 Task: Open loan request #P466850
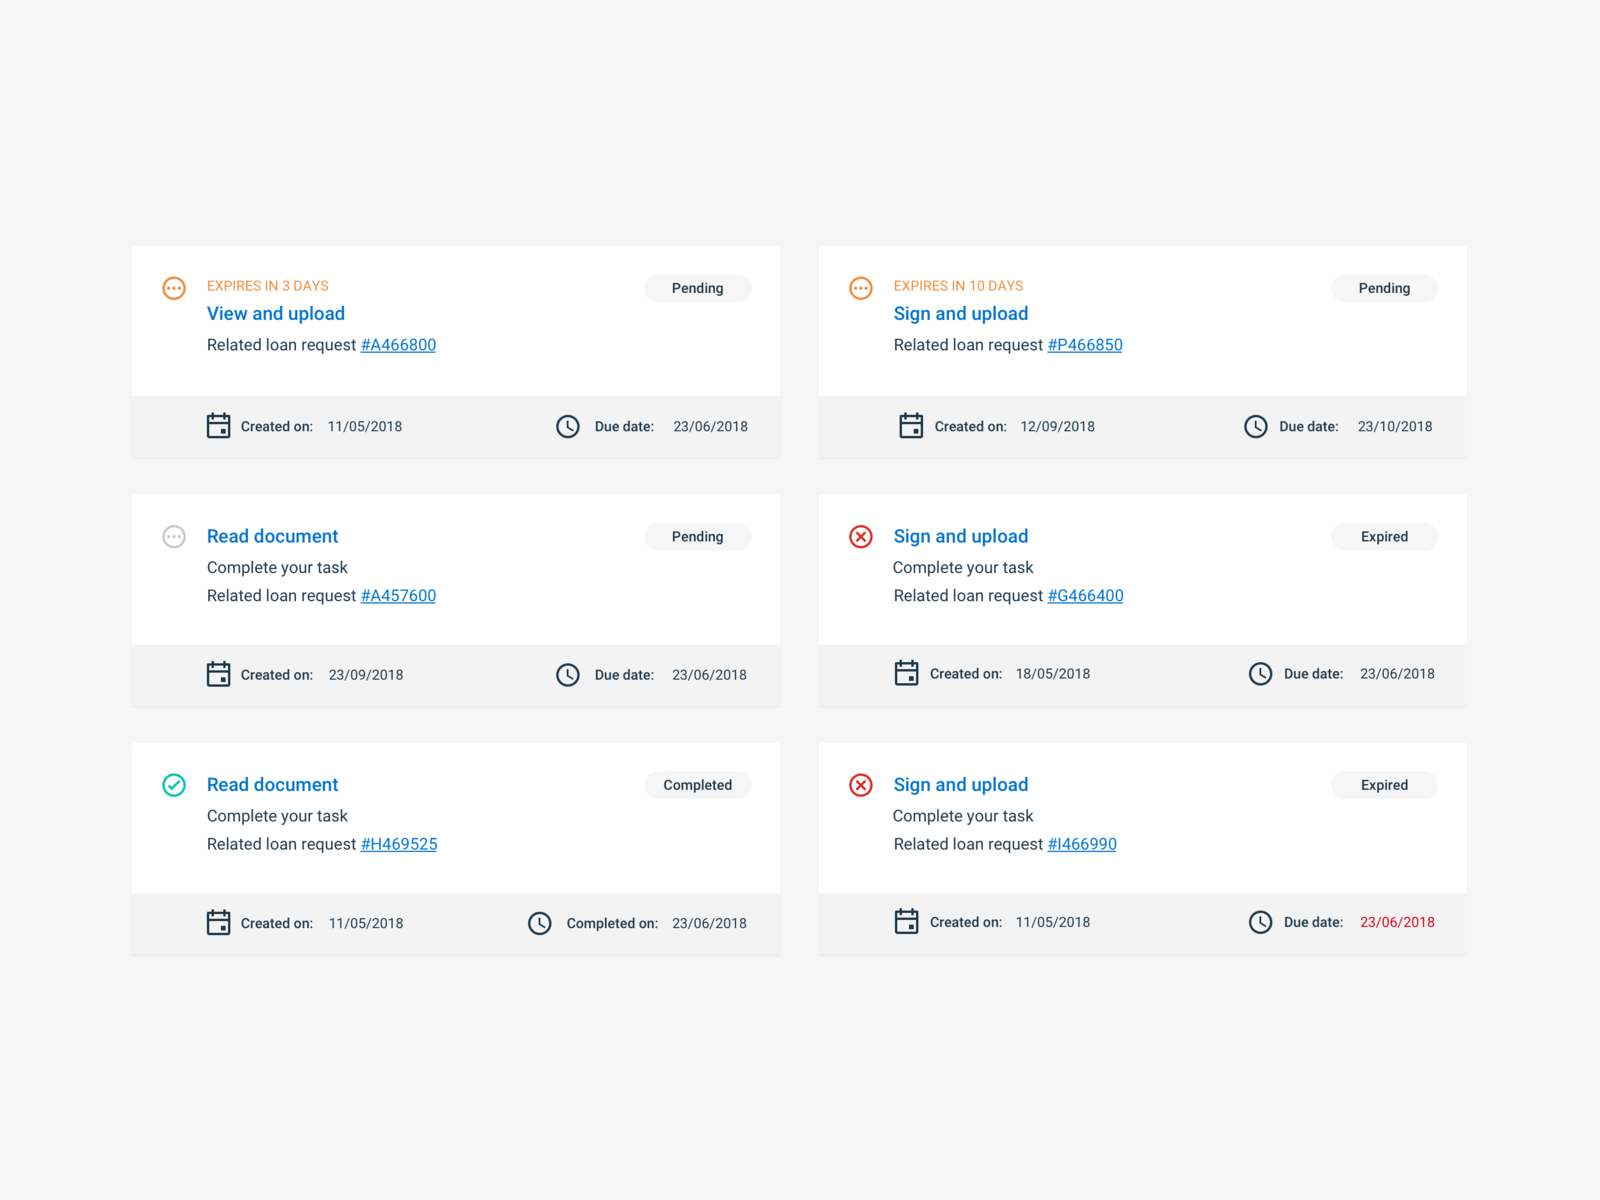[1085, 344]
